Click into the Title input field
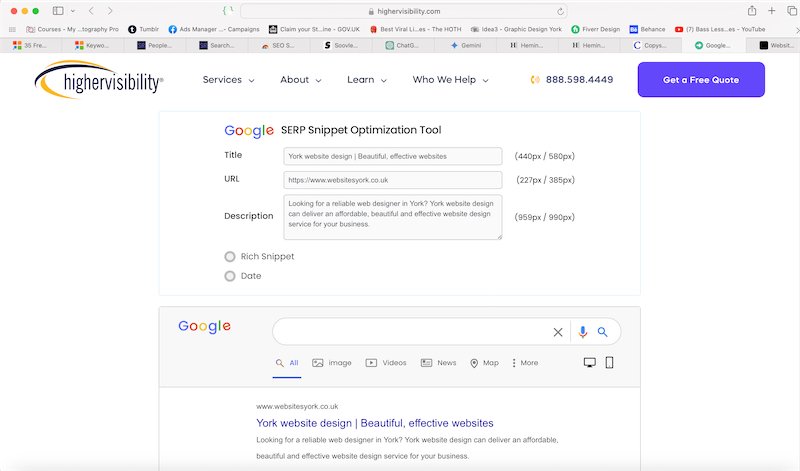 (392, 156)
